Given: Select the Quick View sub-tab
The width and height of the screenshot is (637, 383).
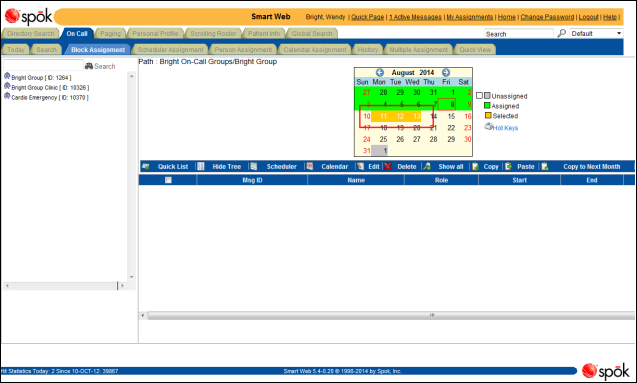Looking at the screenshot, I should pos(475,50).
